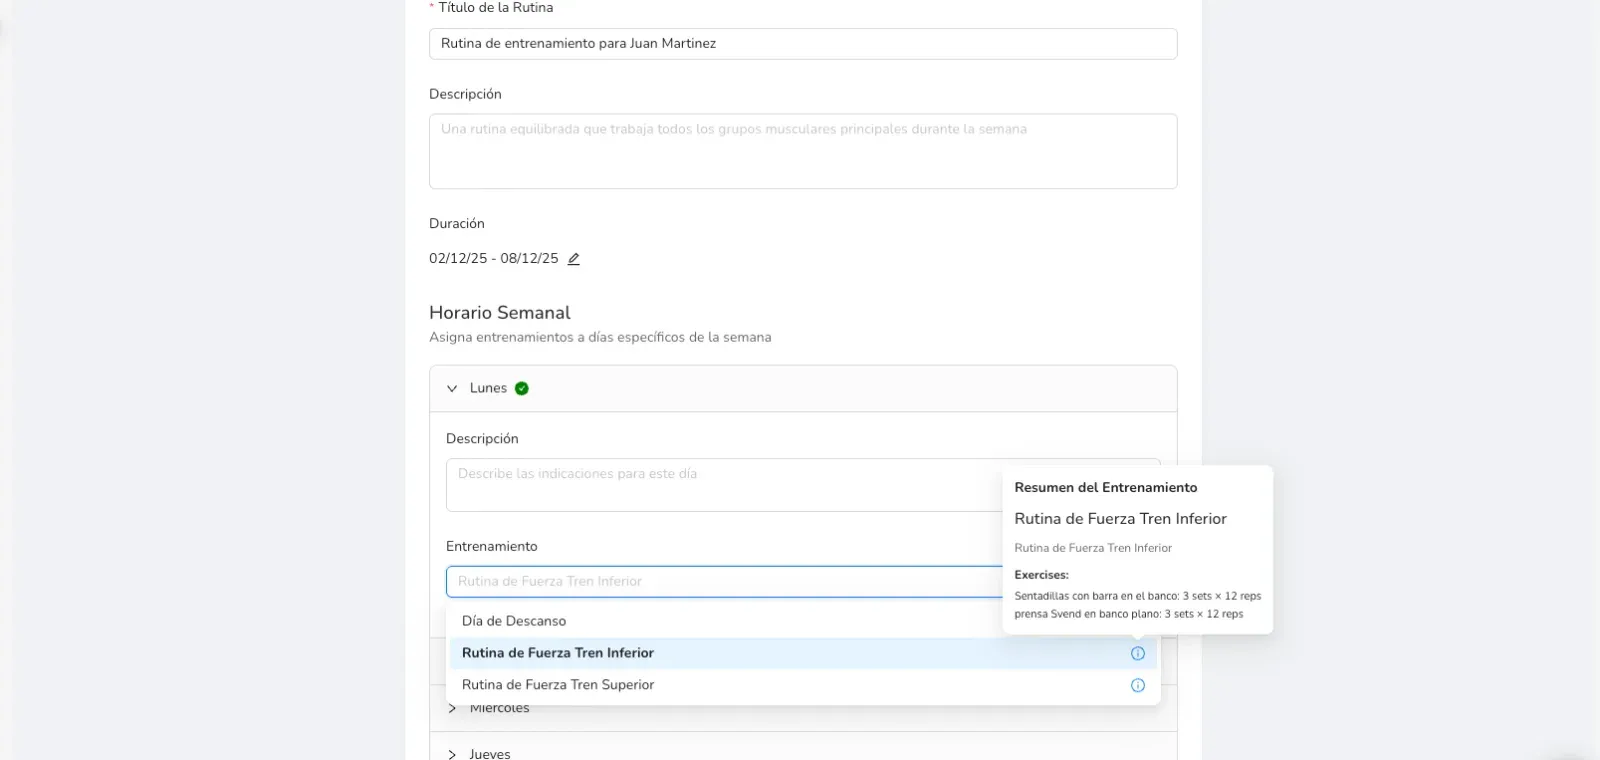Viewport: 1600px width, 760px height.
Task: Click the date range 02/12/25 - 08/12/25
Action: pos(494,258)
